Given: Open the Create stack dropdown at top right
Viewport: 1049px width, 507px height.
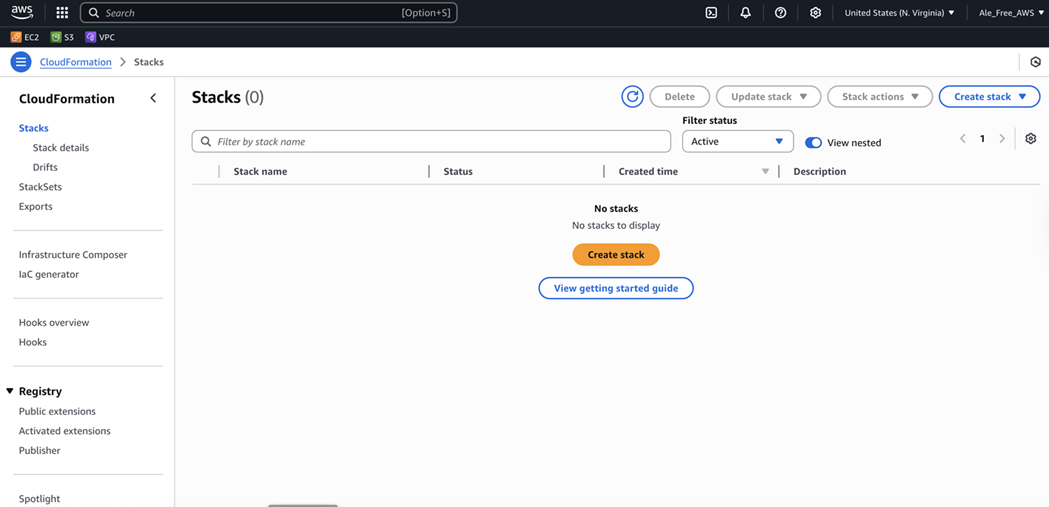Looking at the screenshot, I should [989, 97].
